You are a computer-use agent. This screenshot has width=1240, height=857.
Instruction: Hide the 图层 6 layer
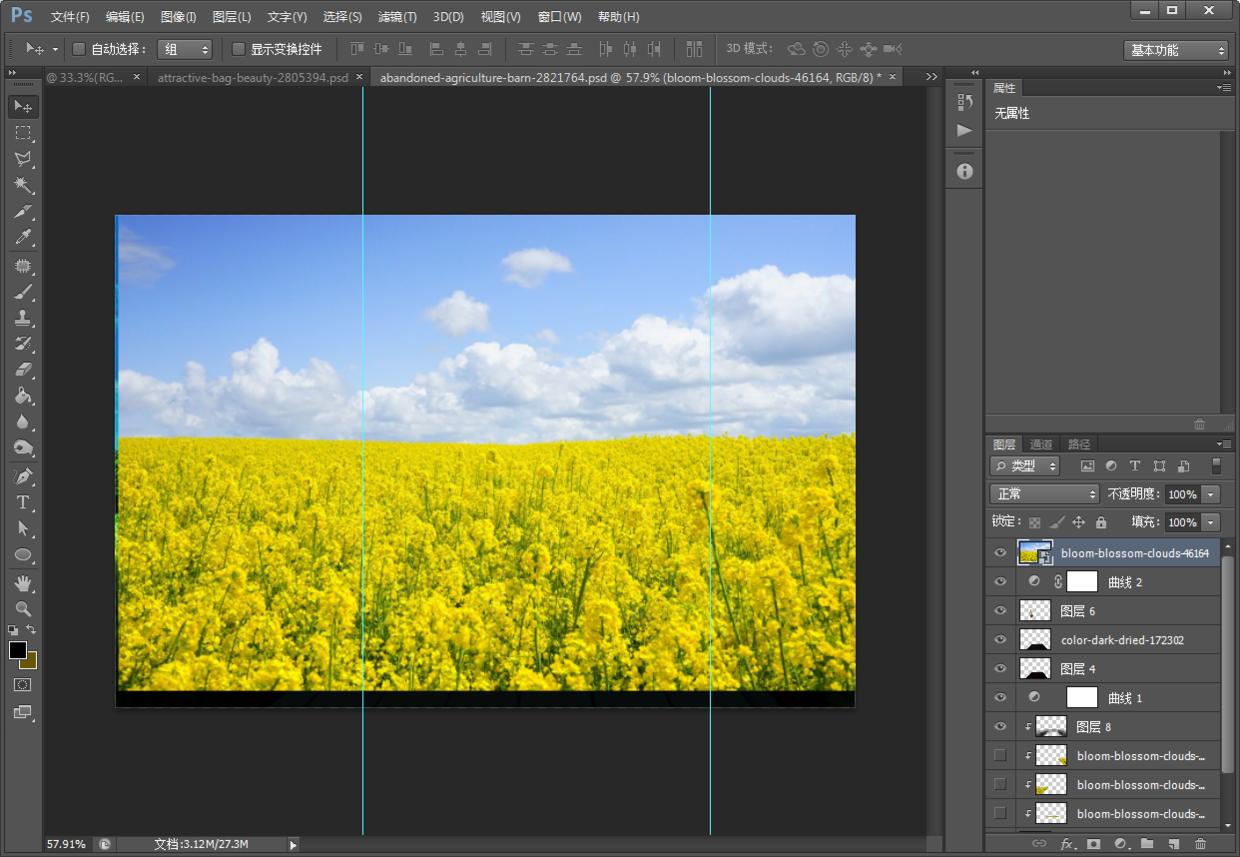[1000, 611]
